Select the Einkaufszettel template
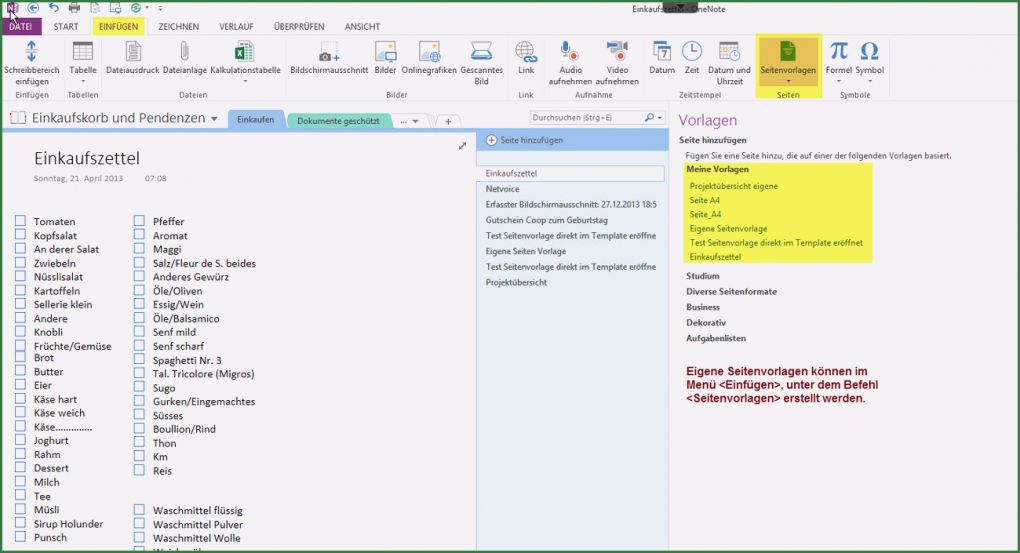Viewport: 1020px width, 553px height. (715, 257)
